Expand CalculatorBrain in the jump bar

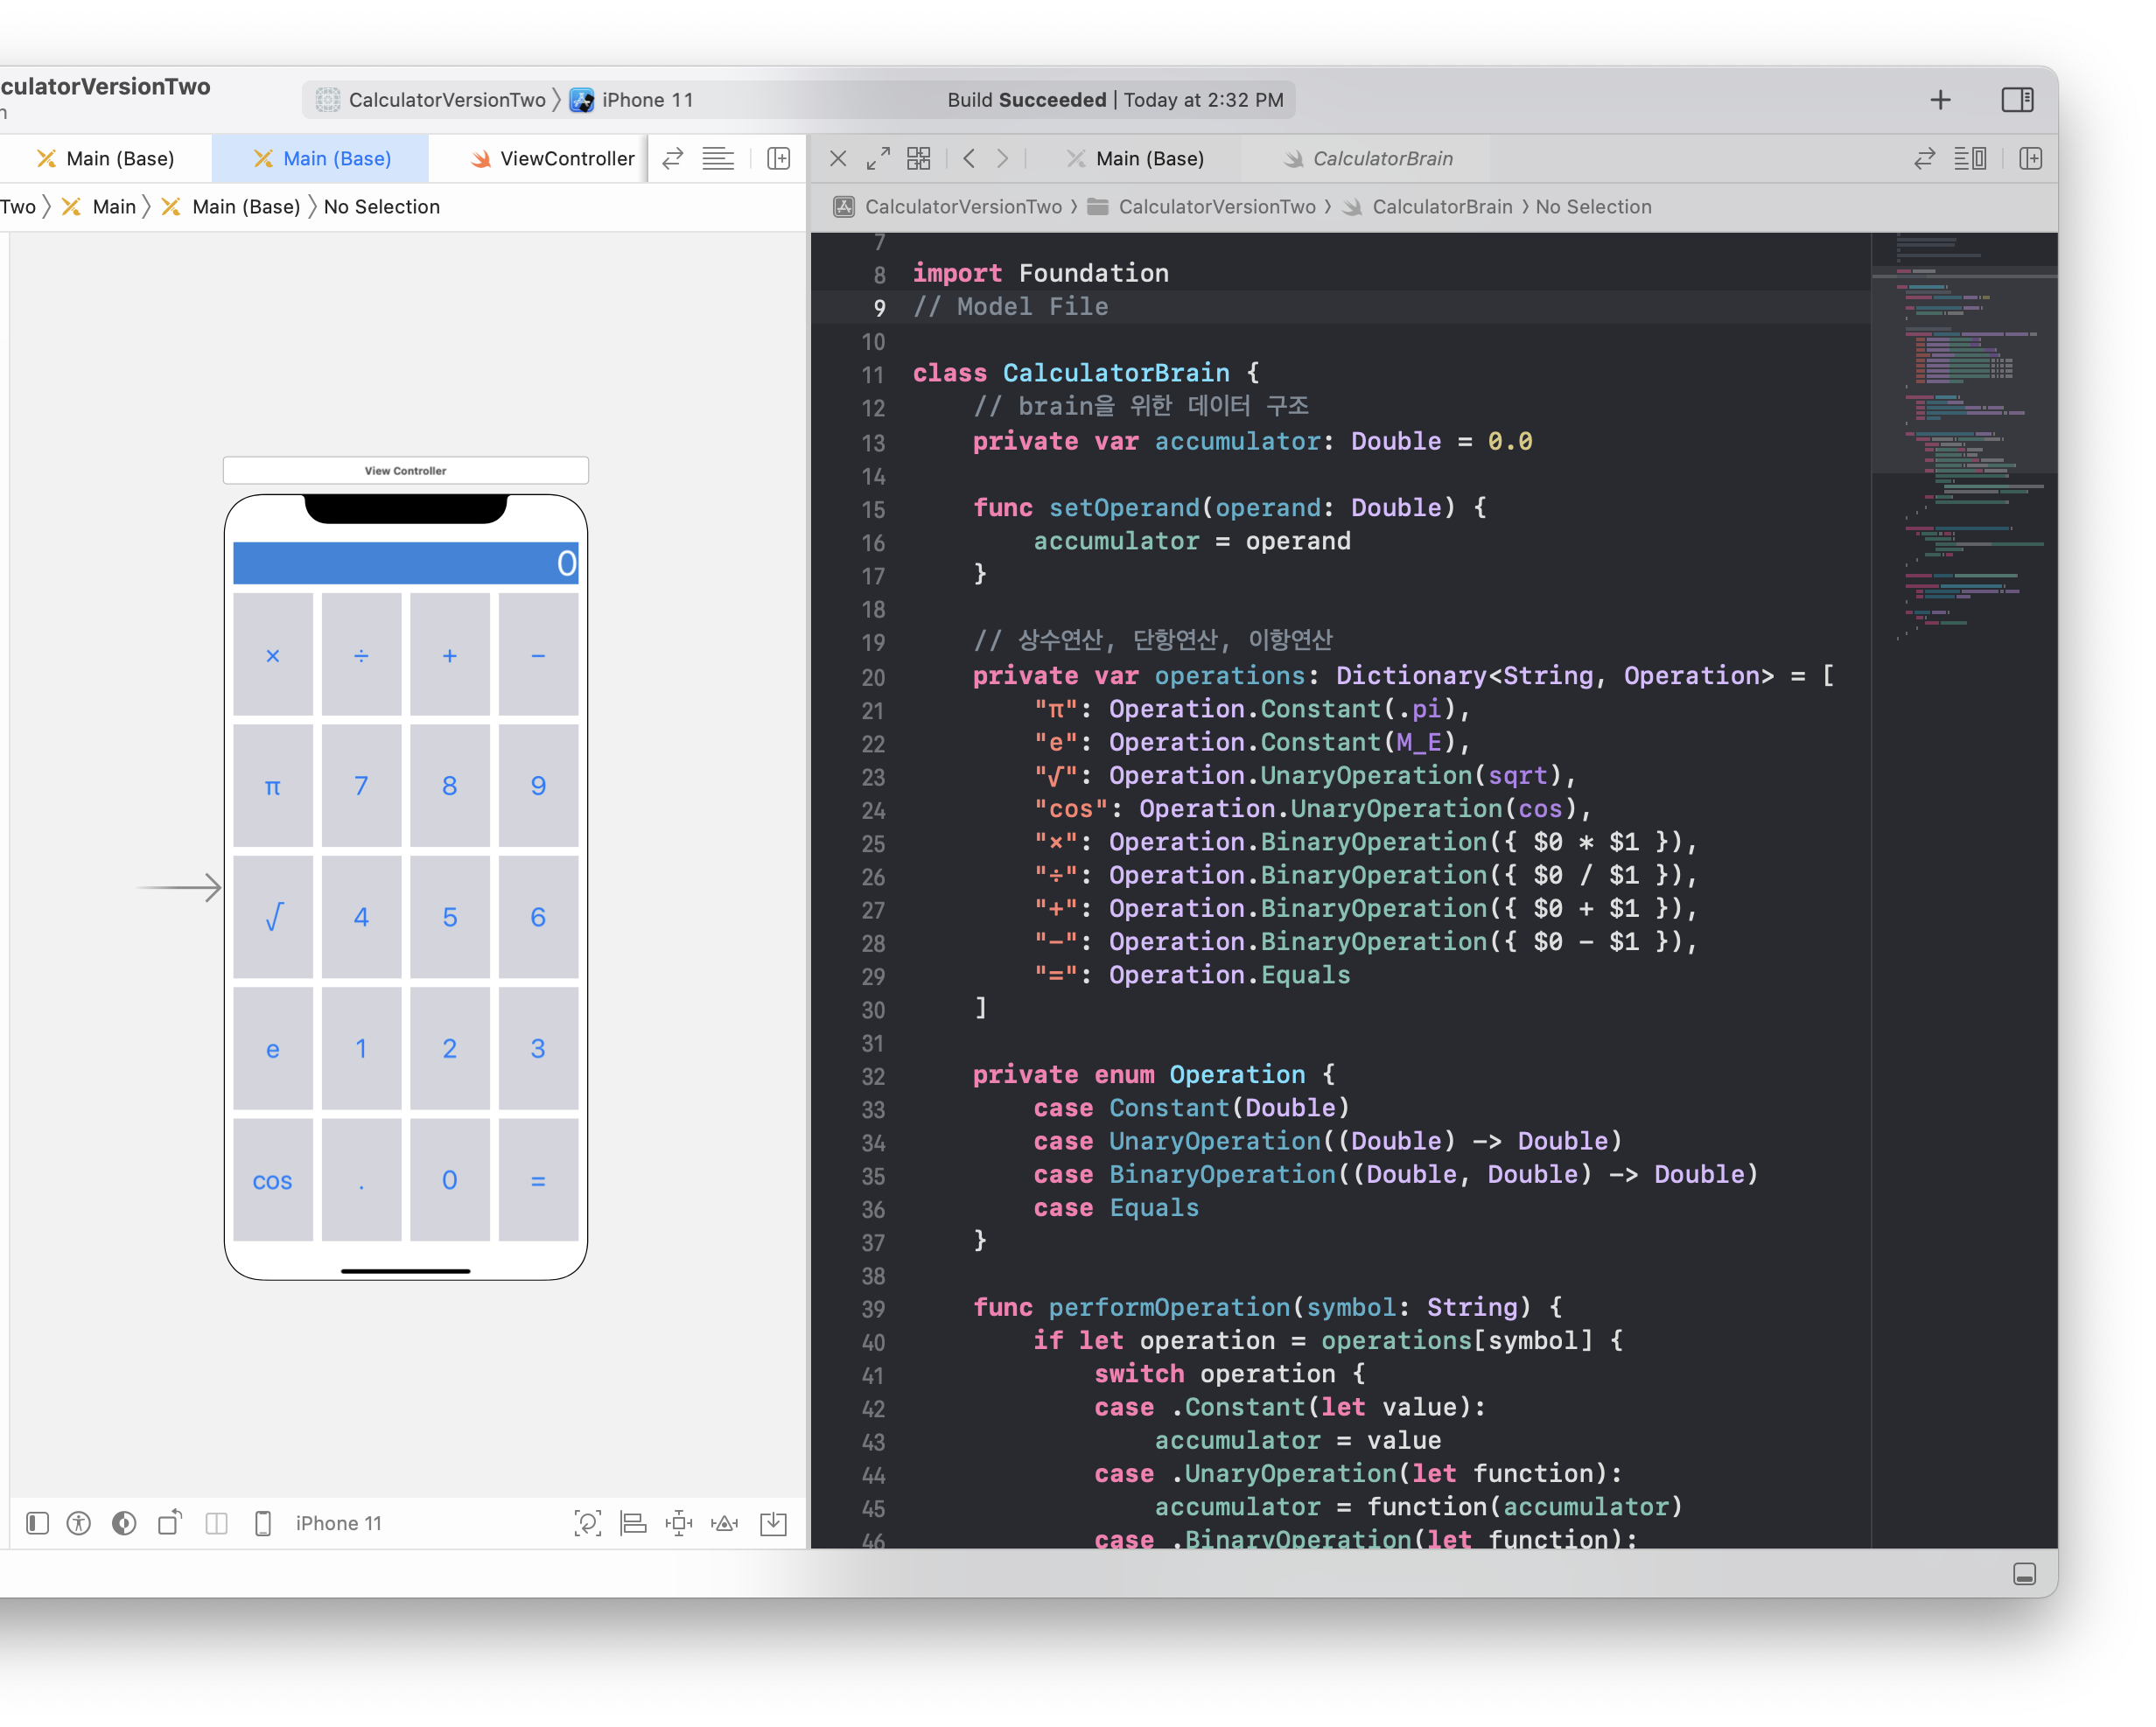click(1441, 207)
